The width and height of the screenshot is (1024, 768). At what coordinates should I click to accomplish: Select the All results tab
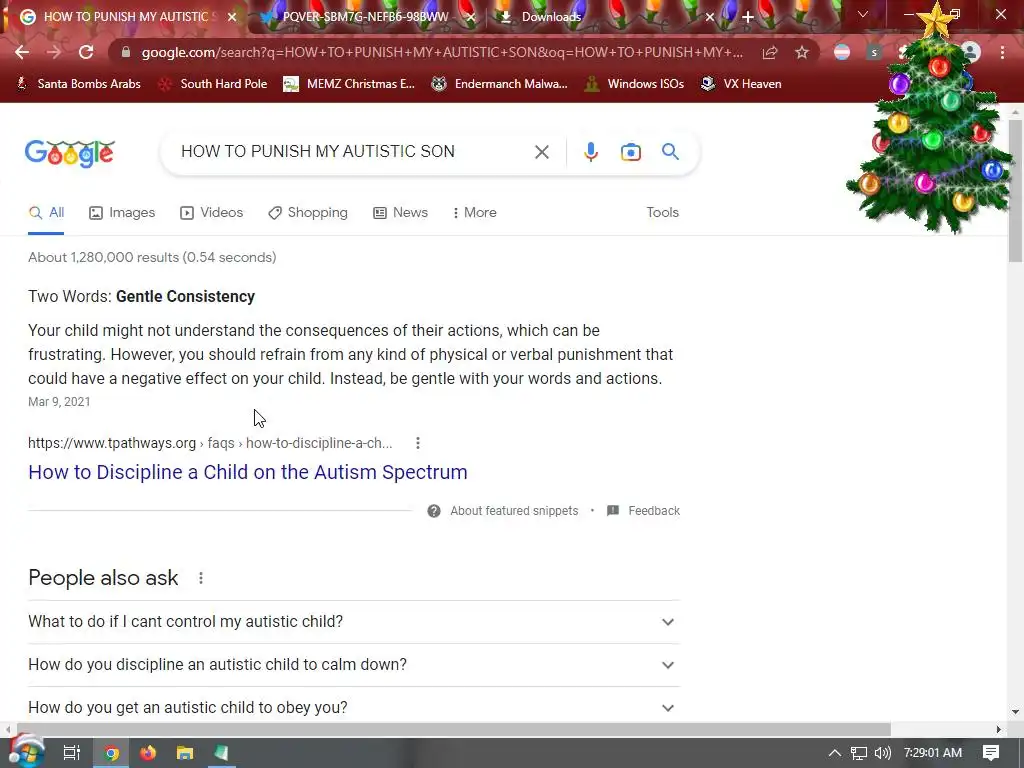[x=46, y=213]
